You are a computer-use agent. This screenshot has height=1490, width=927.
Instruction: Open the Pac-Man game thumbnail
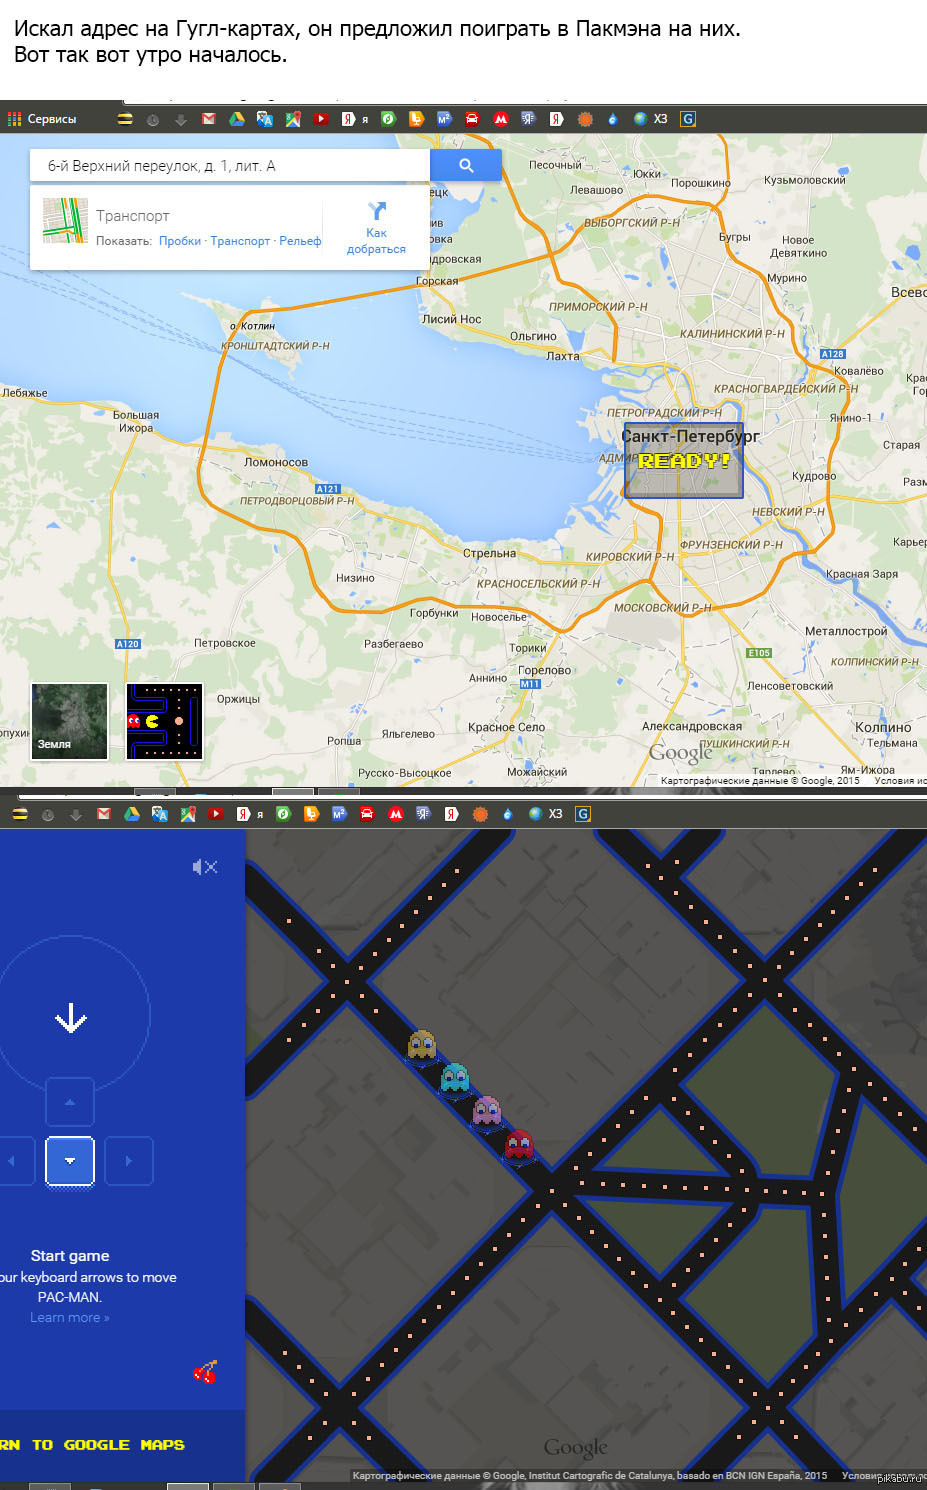click(x=164, y=721)
